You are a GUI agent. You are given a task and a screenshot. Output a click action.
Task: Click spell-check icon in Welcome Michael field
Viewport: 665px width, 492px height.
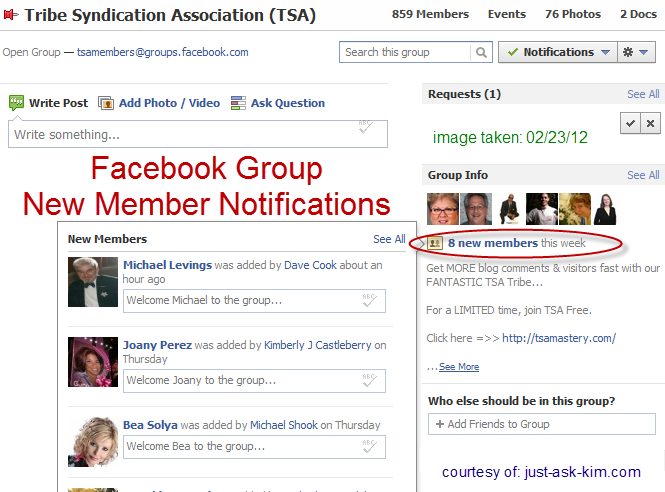pyautogui.click(x=369, y=300)
